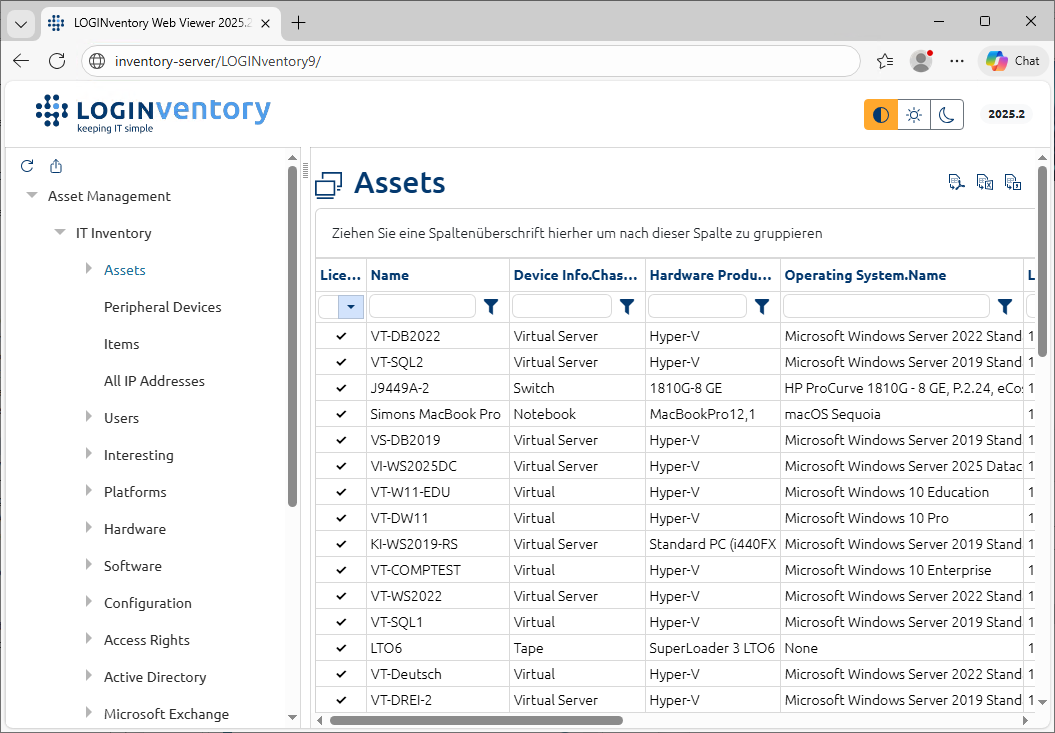
Task: Expand the Hardware tree node arrow
Action: click(88, 529)
